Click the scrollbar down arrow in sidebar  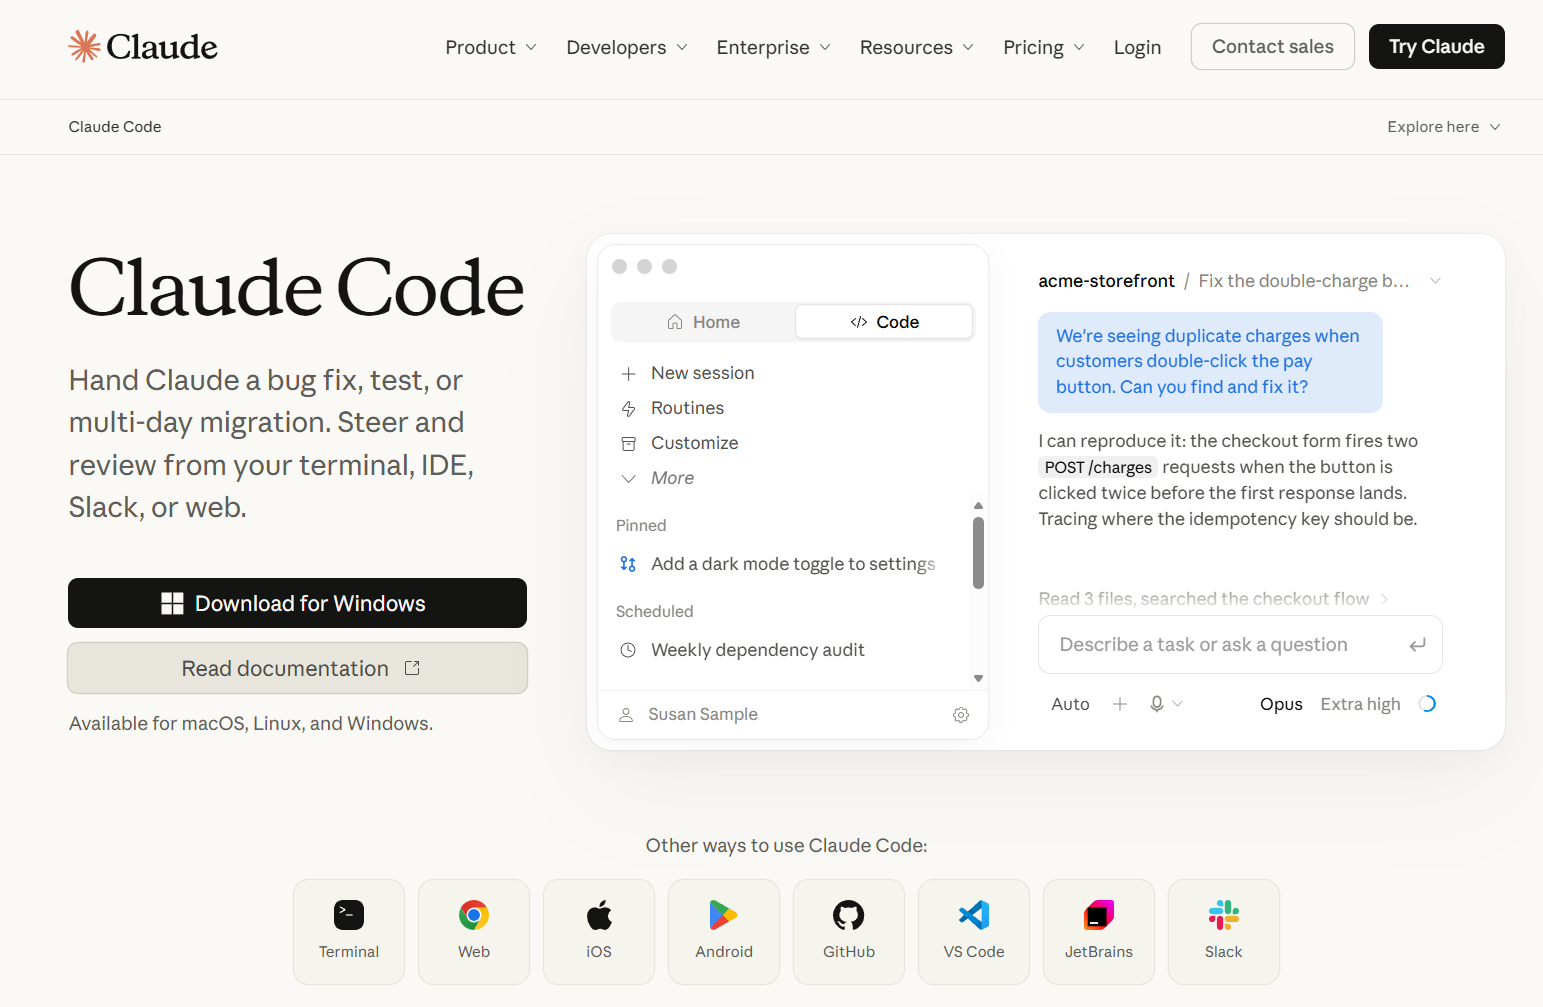[x=978, y=678]
